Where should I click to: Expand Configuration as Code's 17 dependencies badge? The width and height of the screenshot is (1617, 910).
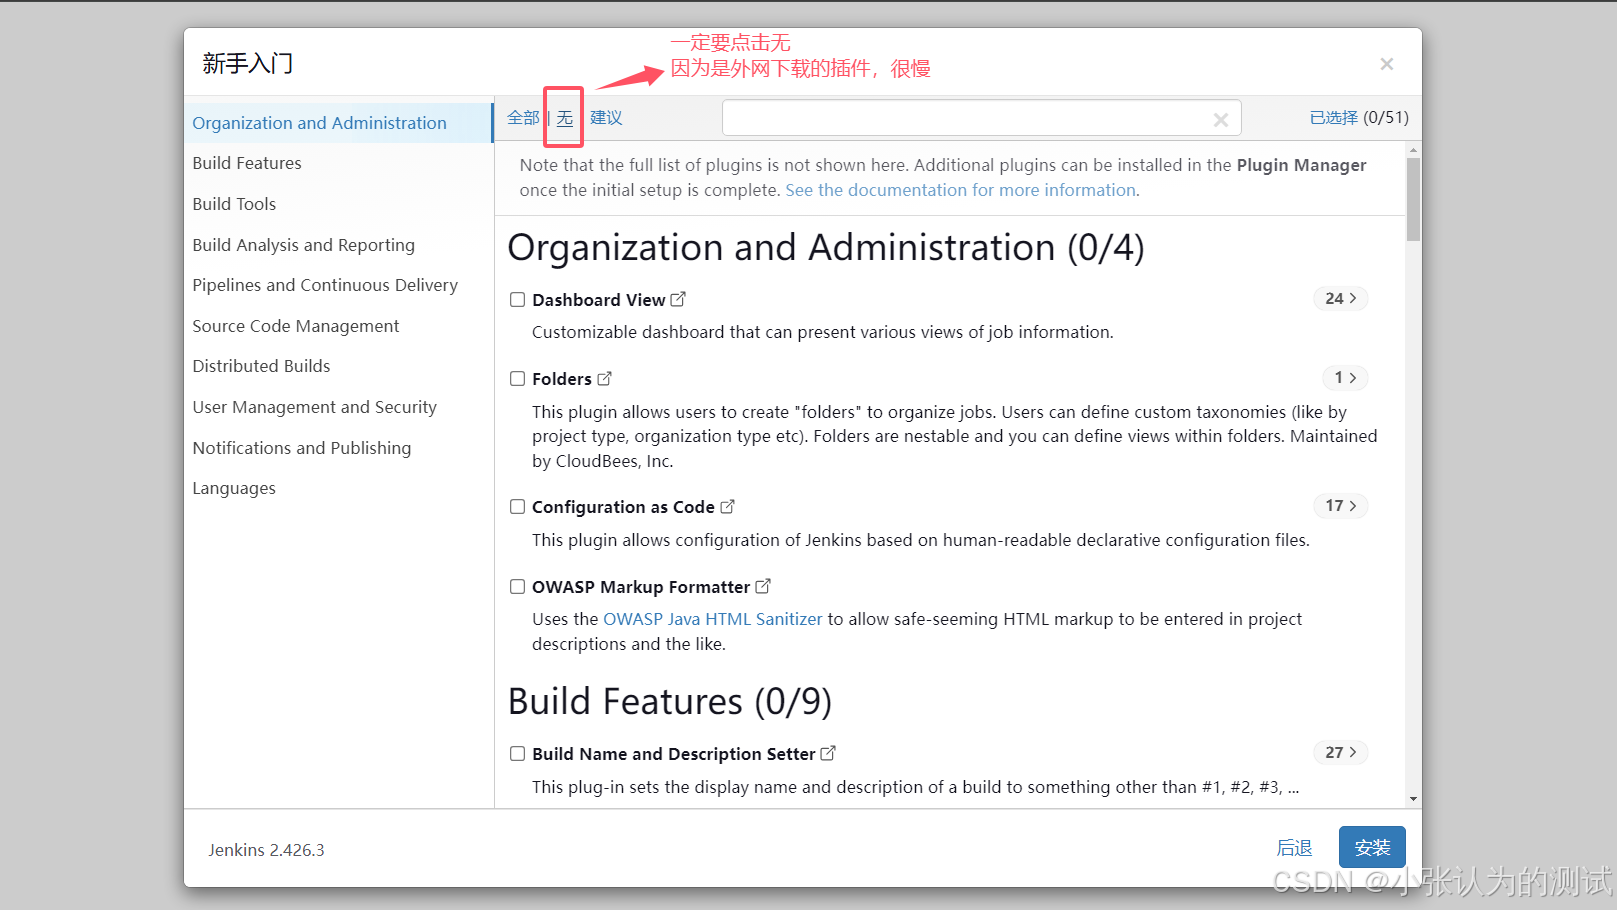1340,505
